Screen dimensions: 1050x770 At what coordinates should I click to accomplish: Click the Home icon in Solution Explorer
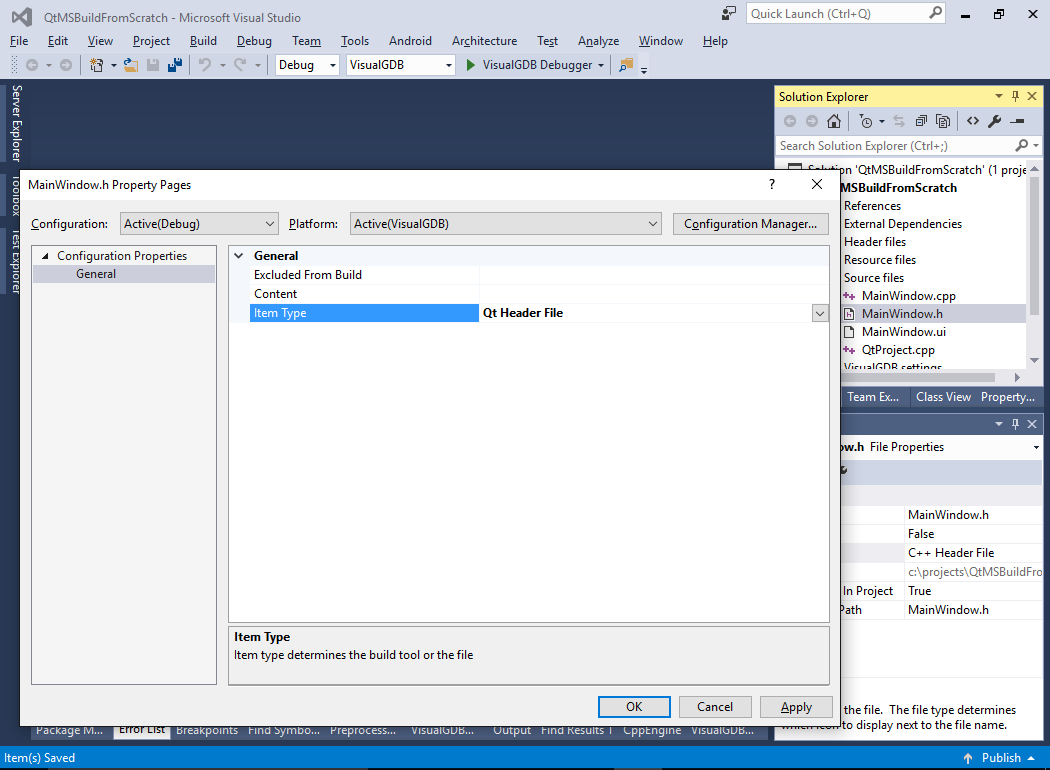pyautogui.click(x=834, y=121)
